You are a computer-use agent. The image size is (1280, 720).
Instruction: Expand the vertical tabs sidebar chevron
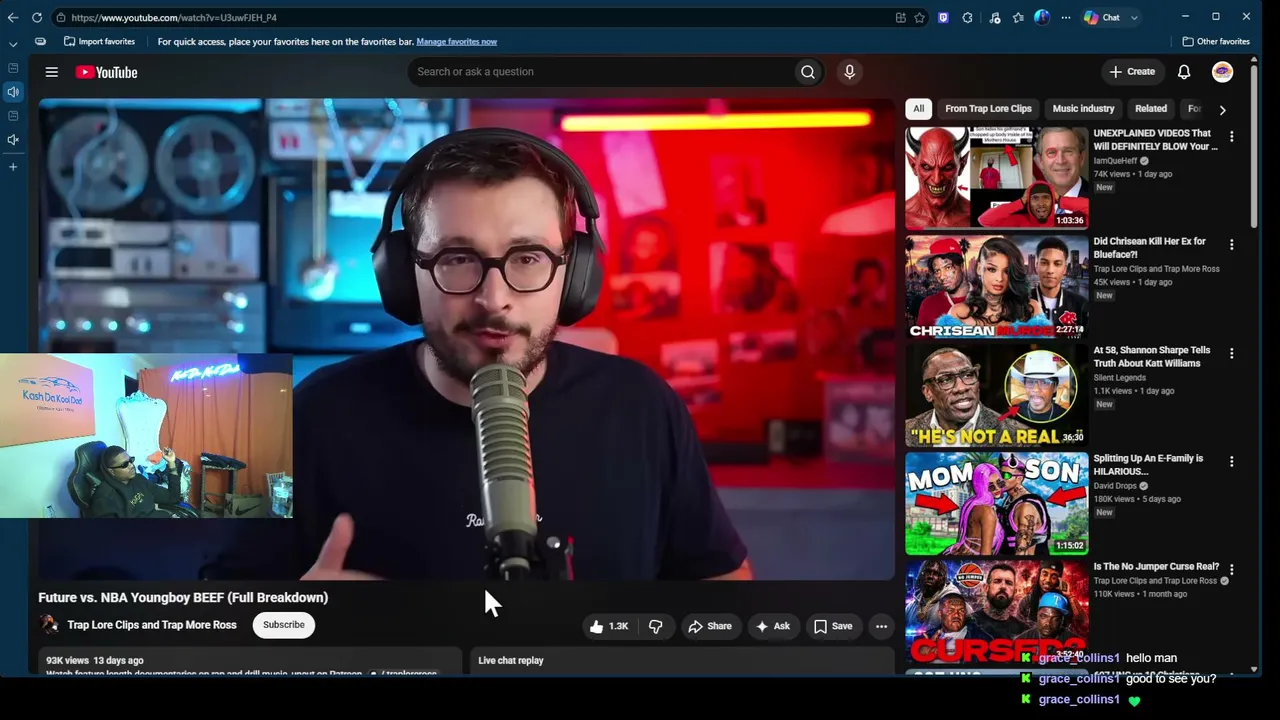[13, 44]
